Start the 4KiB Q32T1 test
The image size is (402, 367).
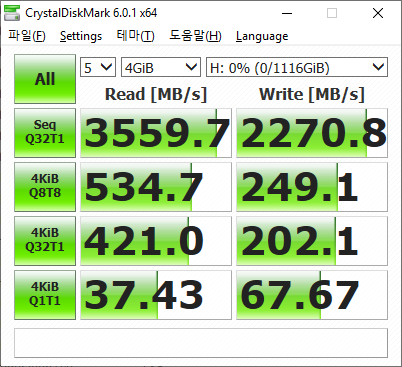point(45,241)
